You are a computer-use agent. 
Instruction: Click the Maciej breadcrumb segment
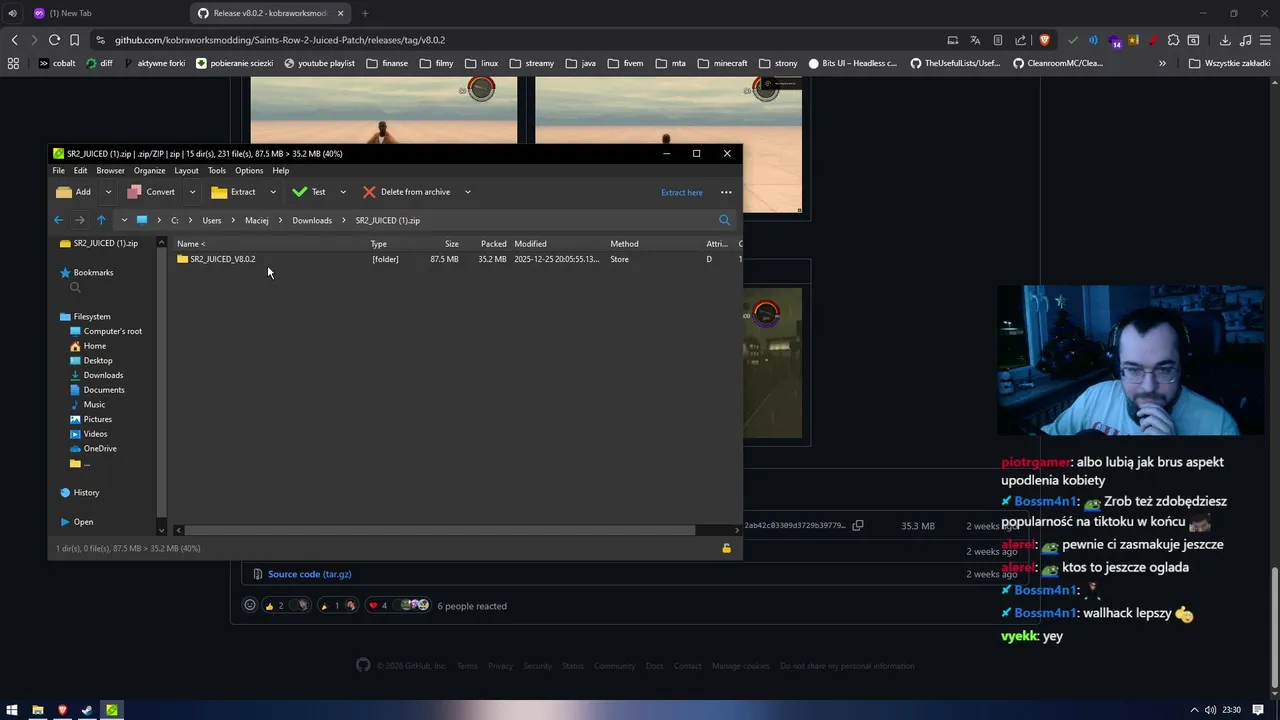[x=257, y=220]
